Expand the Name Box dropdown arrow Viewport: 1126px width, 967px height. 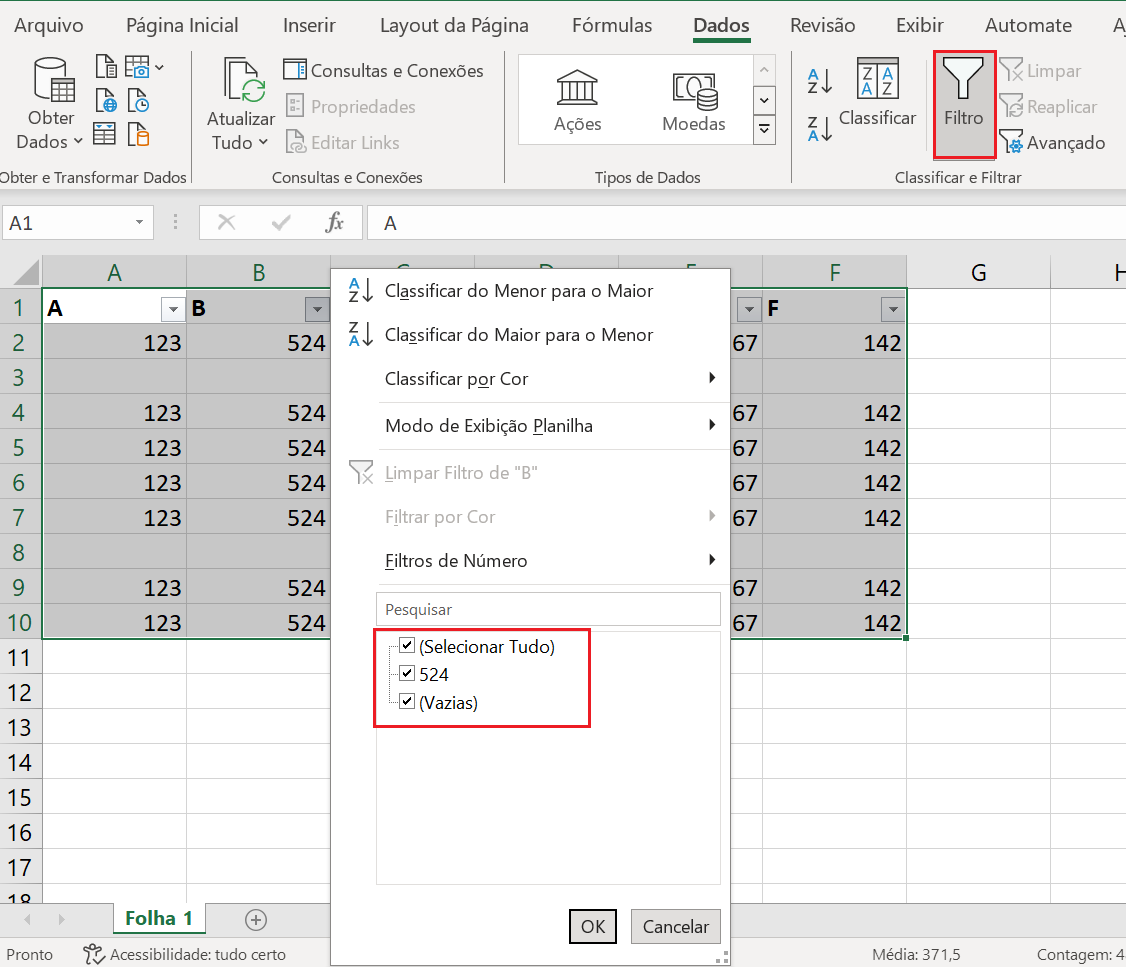pos(139,223)
